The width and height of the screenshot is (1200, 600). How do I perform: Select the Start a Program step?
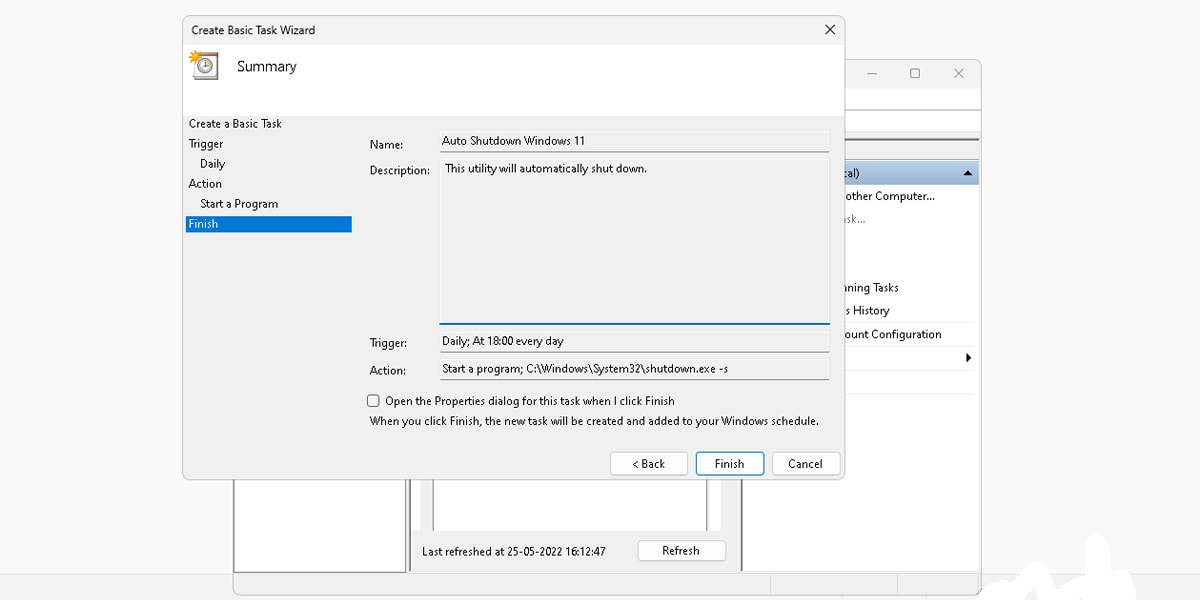(239, 204)
